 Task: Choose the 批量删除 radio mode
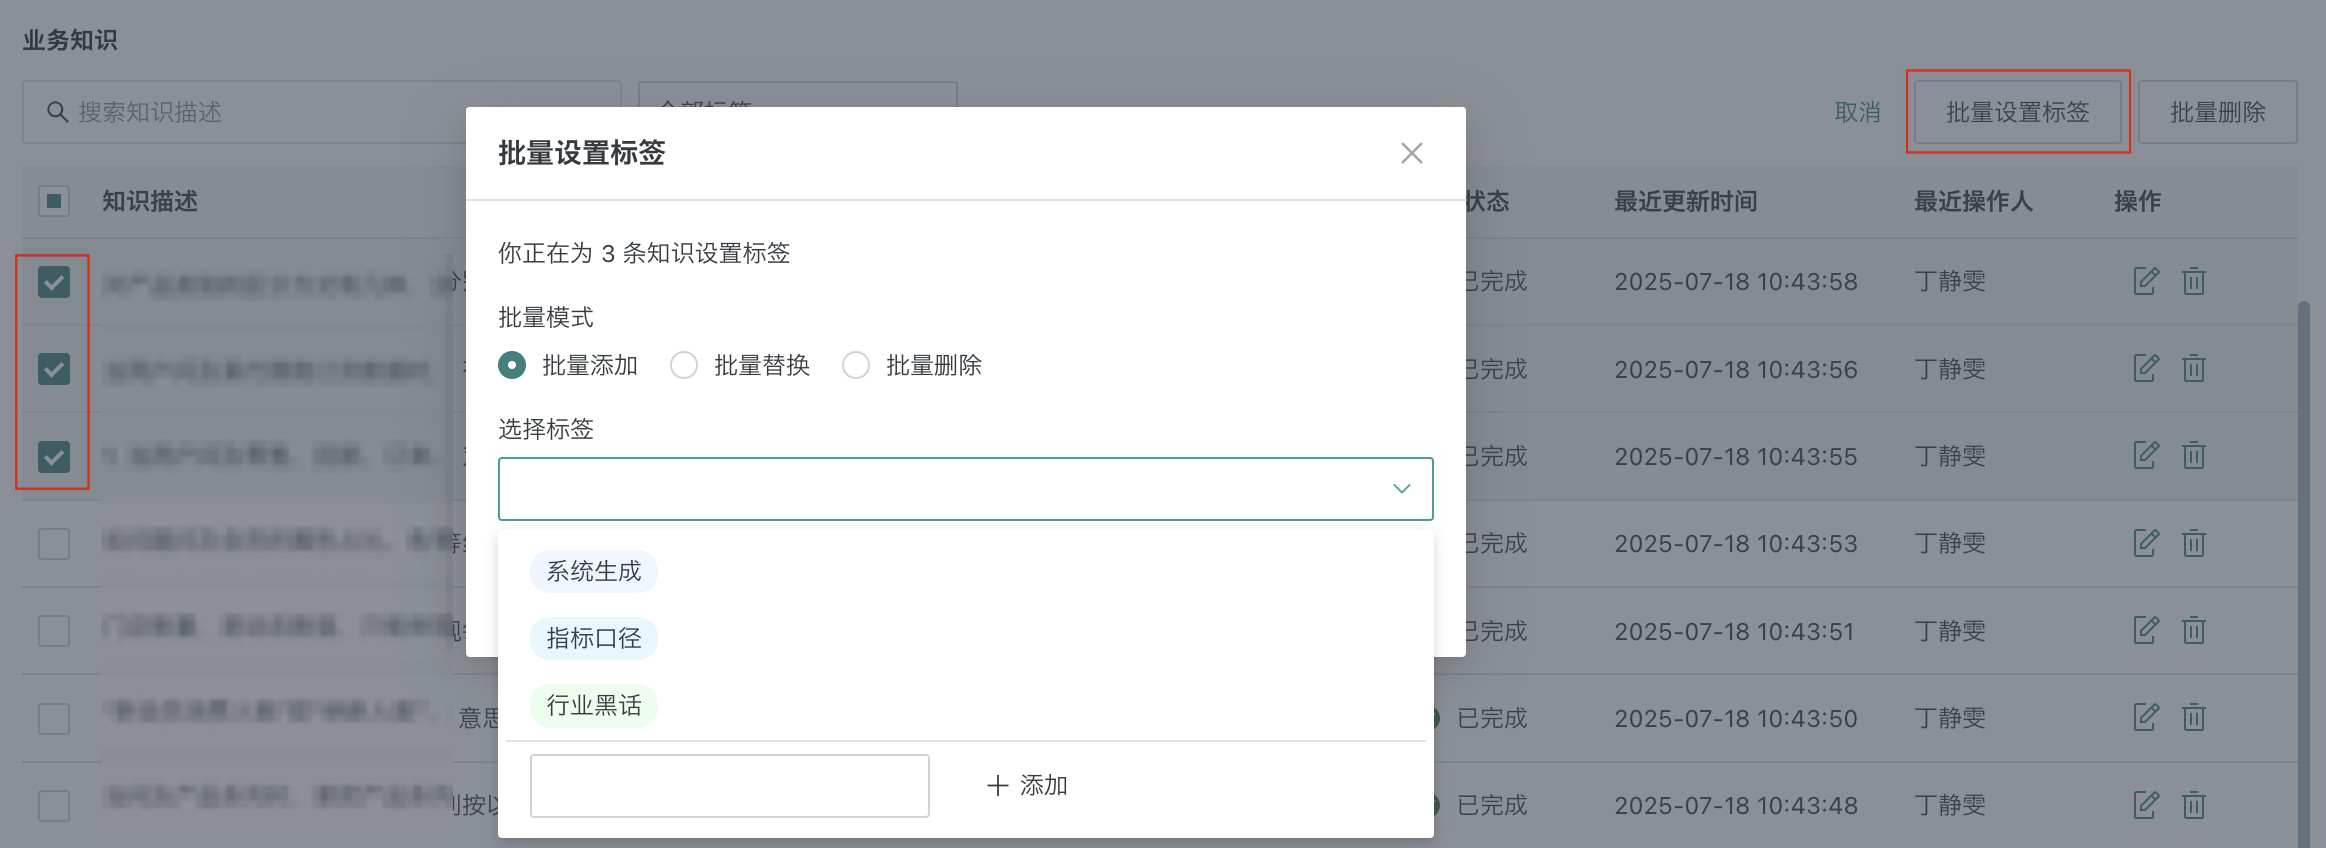pos(856,365)
